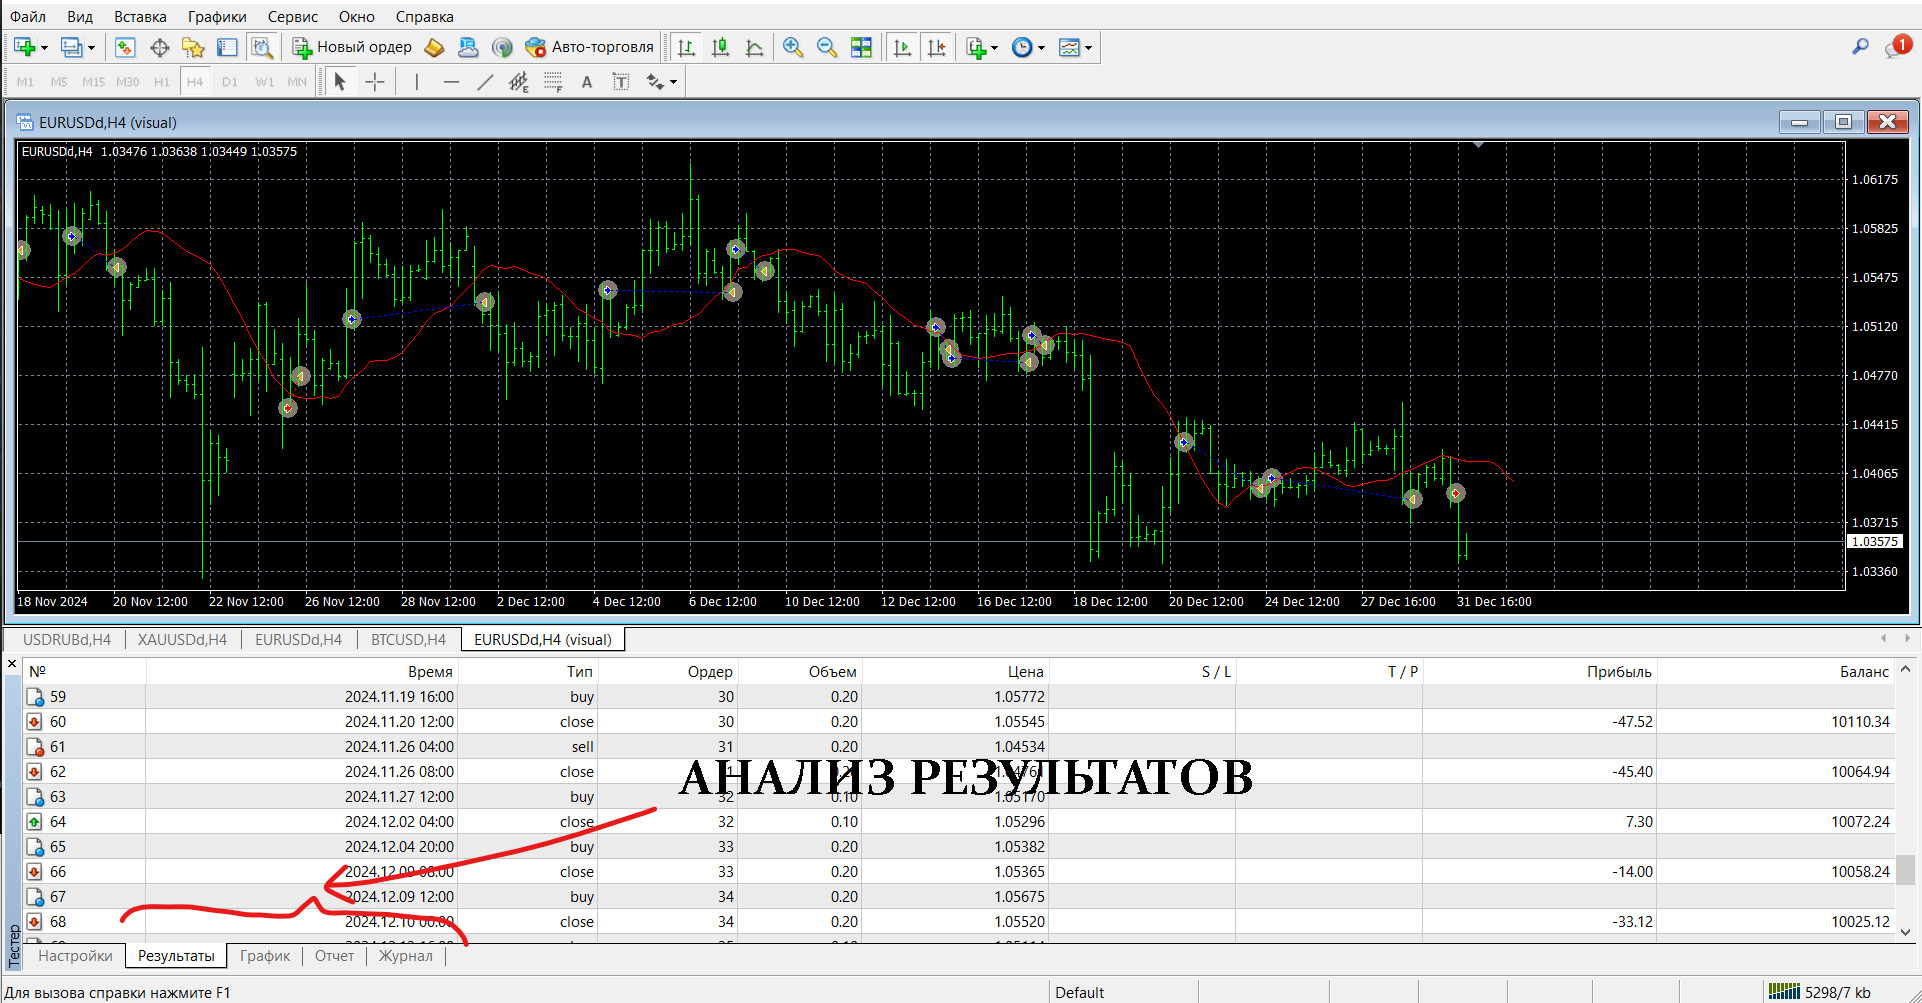Select the Fibonacci retracement tool
1922x1003 pixels.
point(553,82)
